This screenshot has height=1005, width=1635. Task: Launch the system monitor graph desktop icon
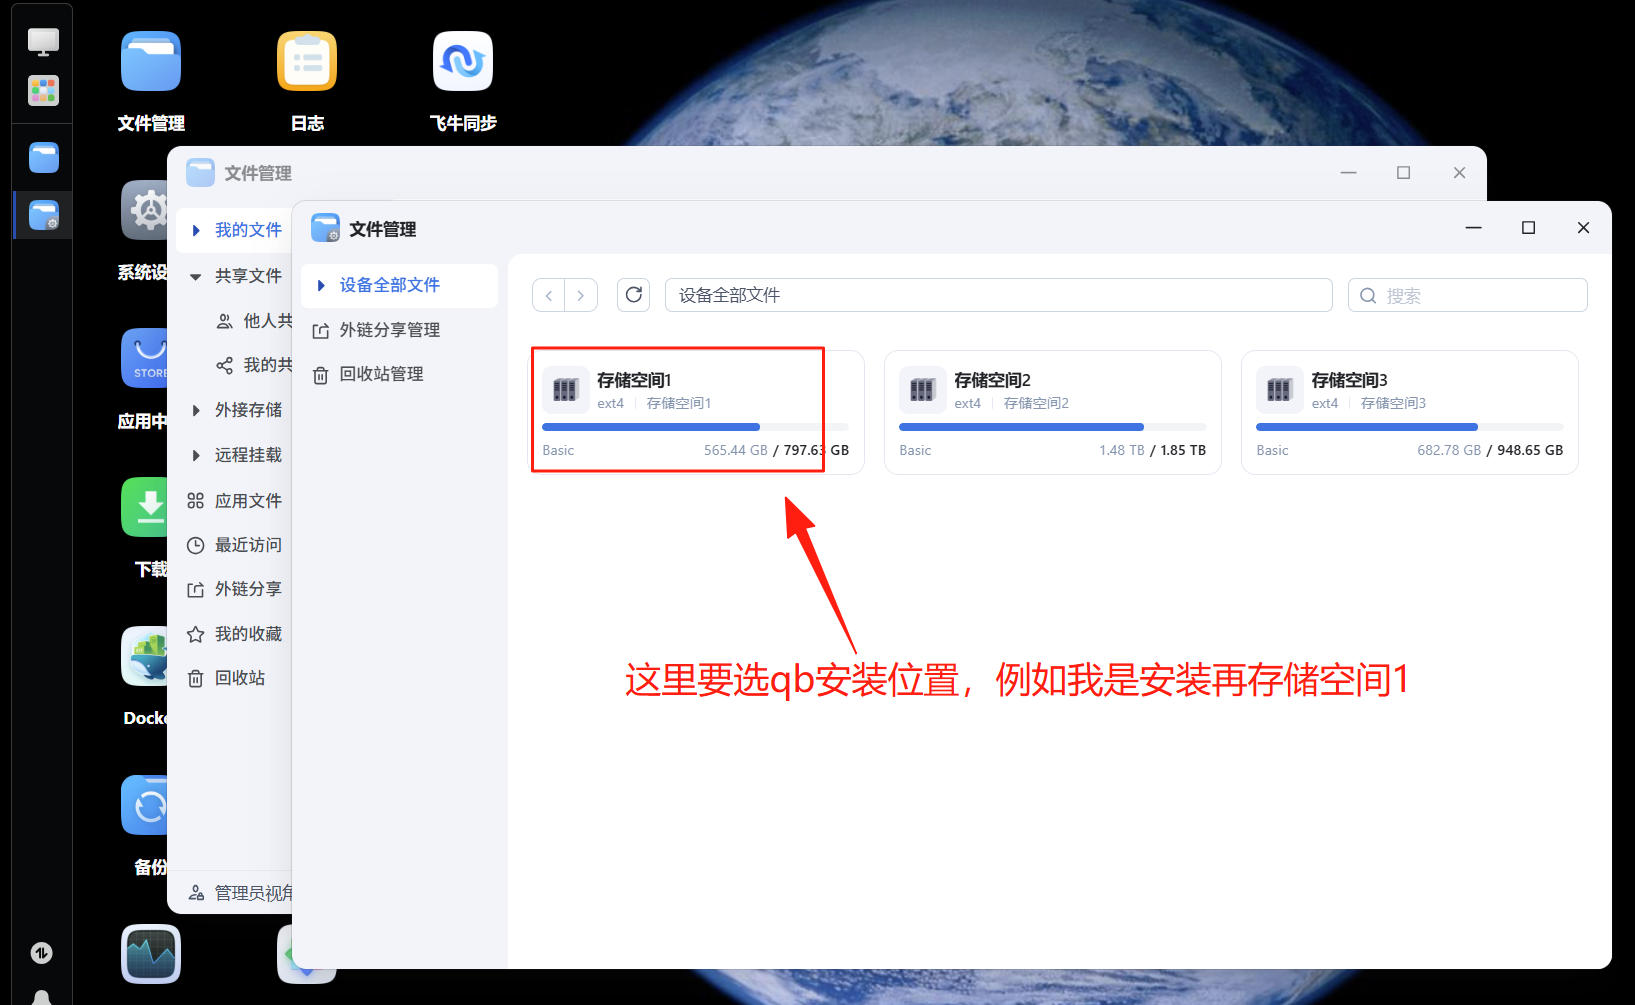(x=151, y=953)
